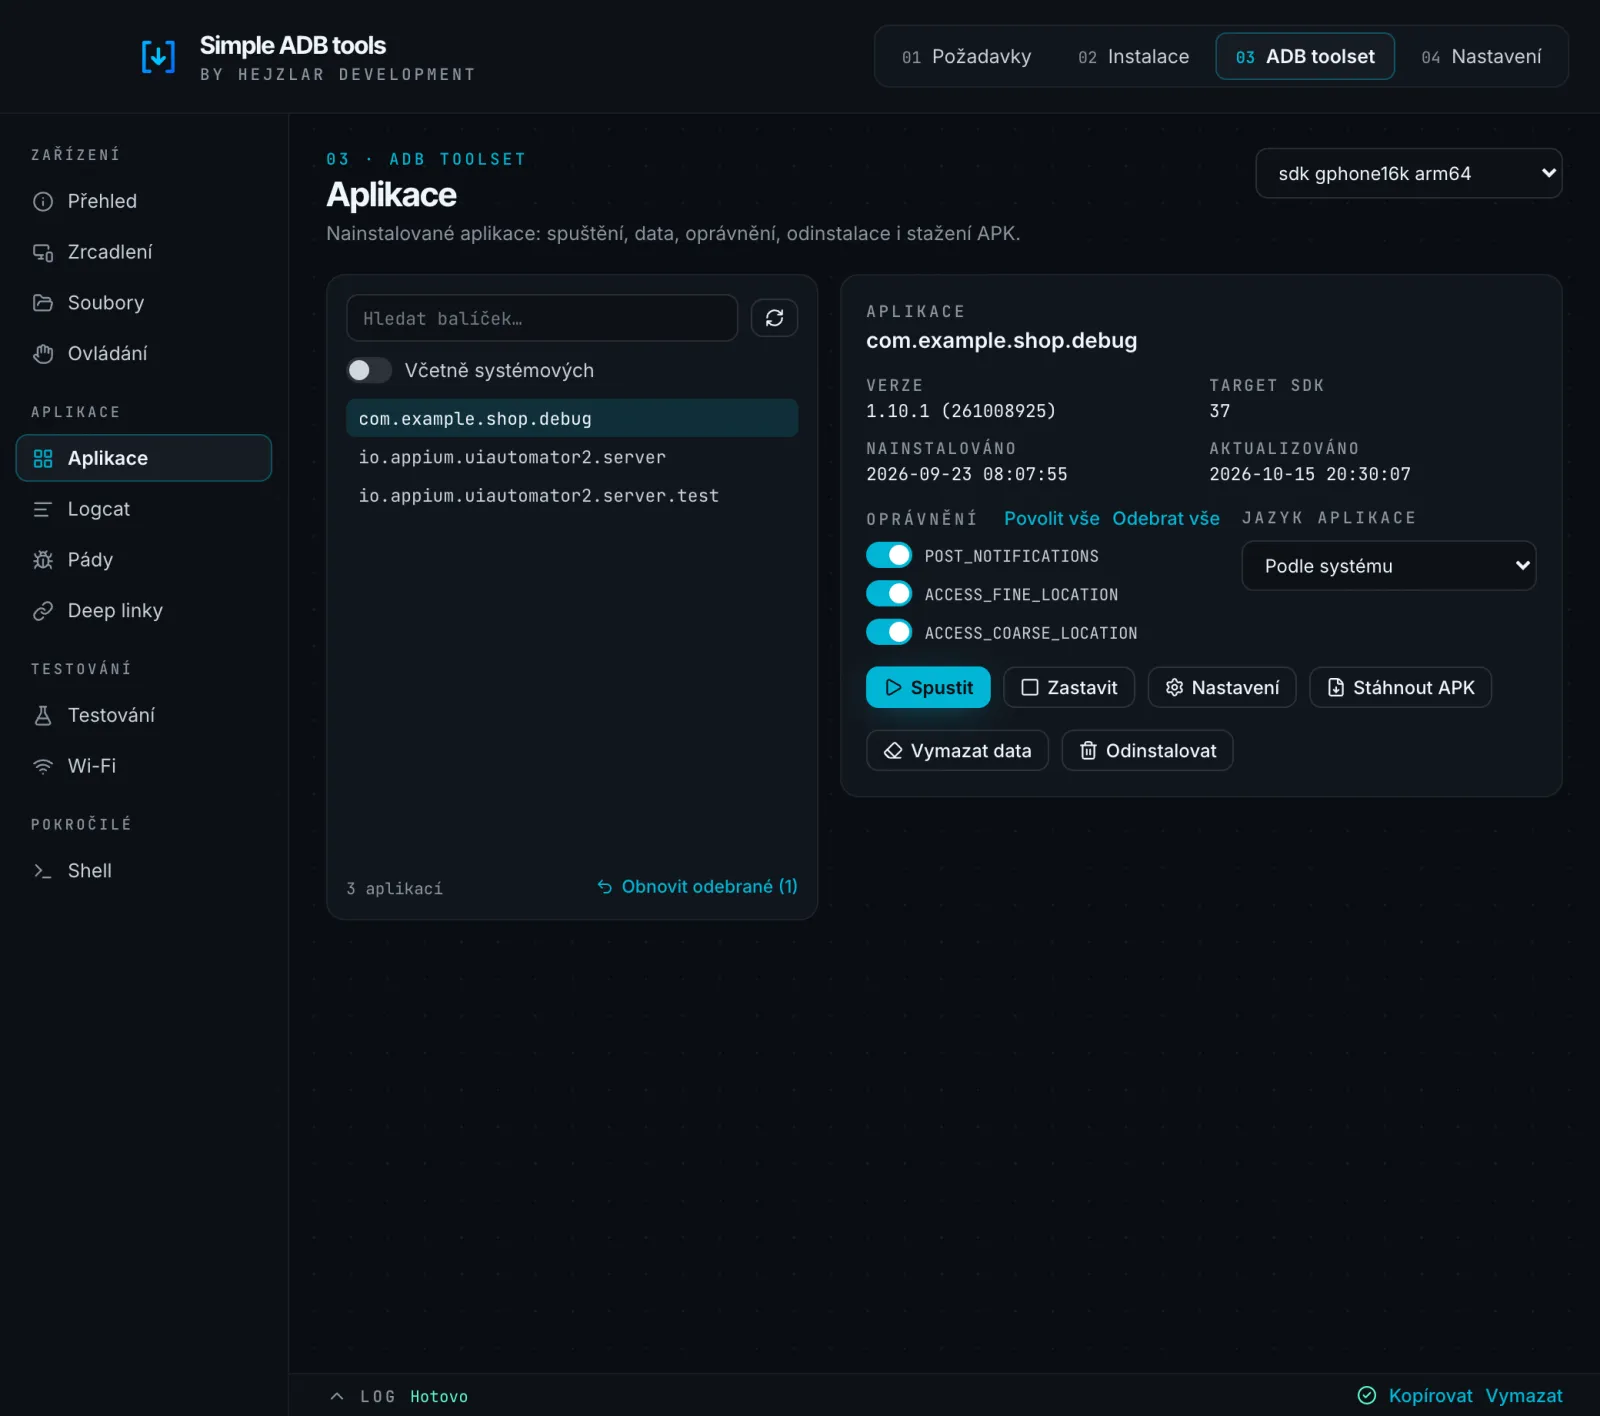Open the Zrcadlení mirroring section
Image resolution: width=1600 pixels, height=1416 pixels.
click(144, 252)
